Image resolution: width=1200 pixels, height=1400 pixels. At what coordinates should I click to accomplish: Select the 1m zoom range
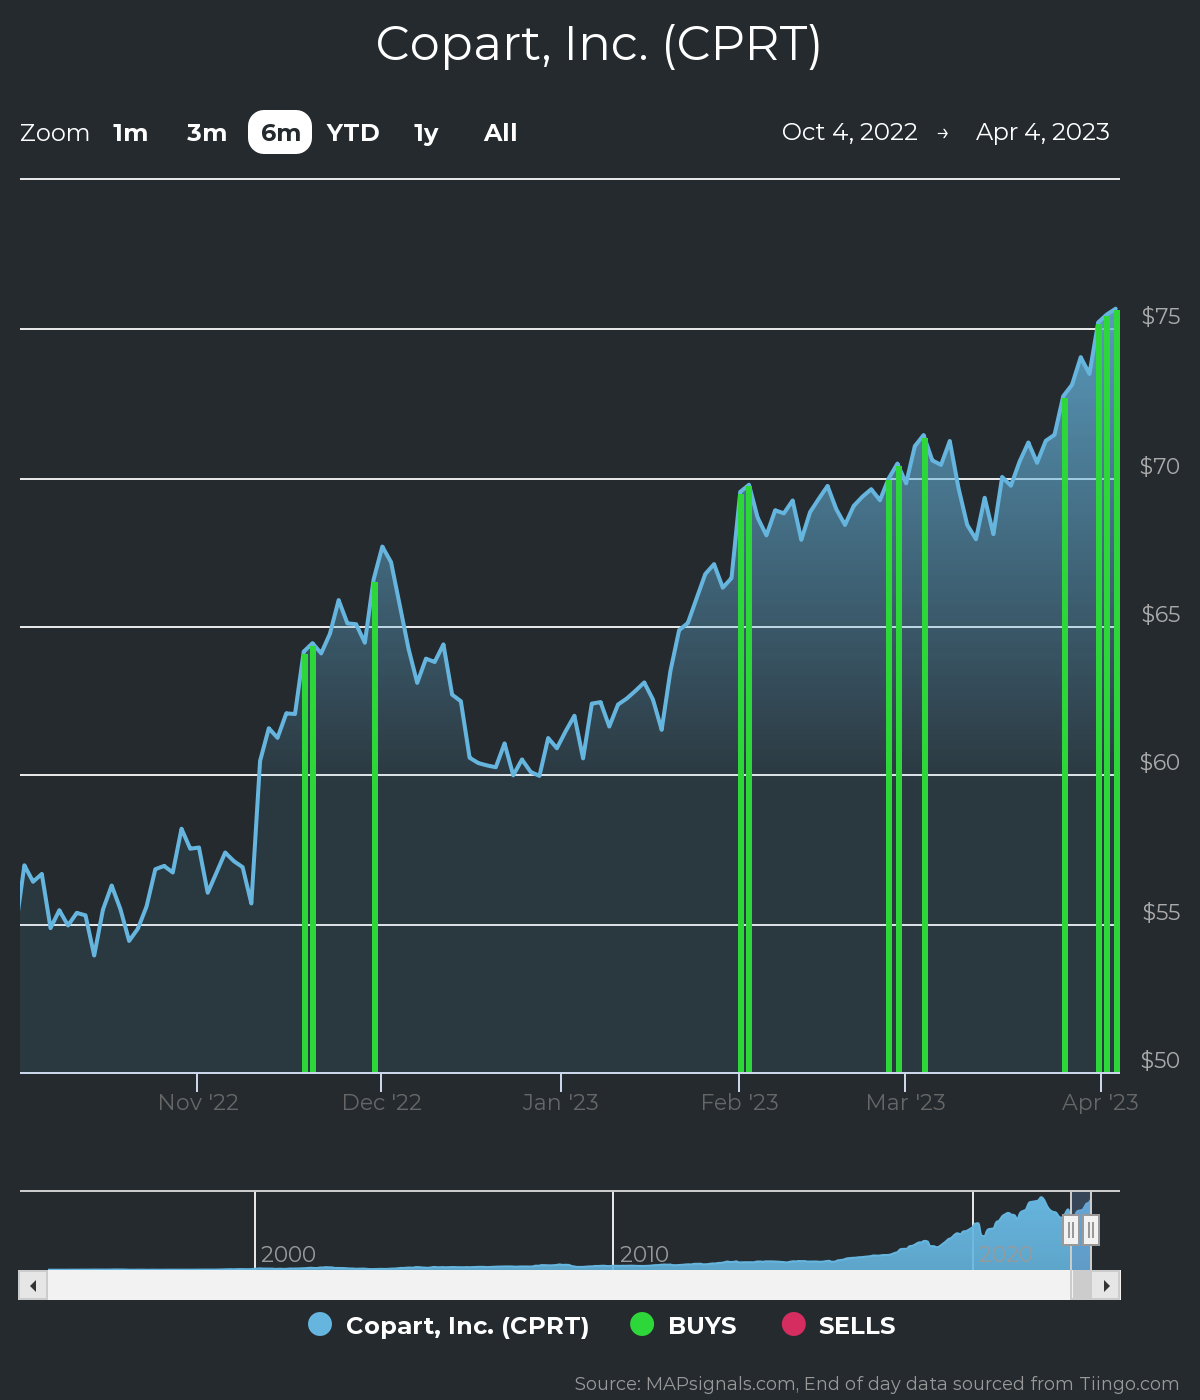(131, 133)
